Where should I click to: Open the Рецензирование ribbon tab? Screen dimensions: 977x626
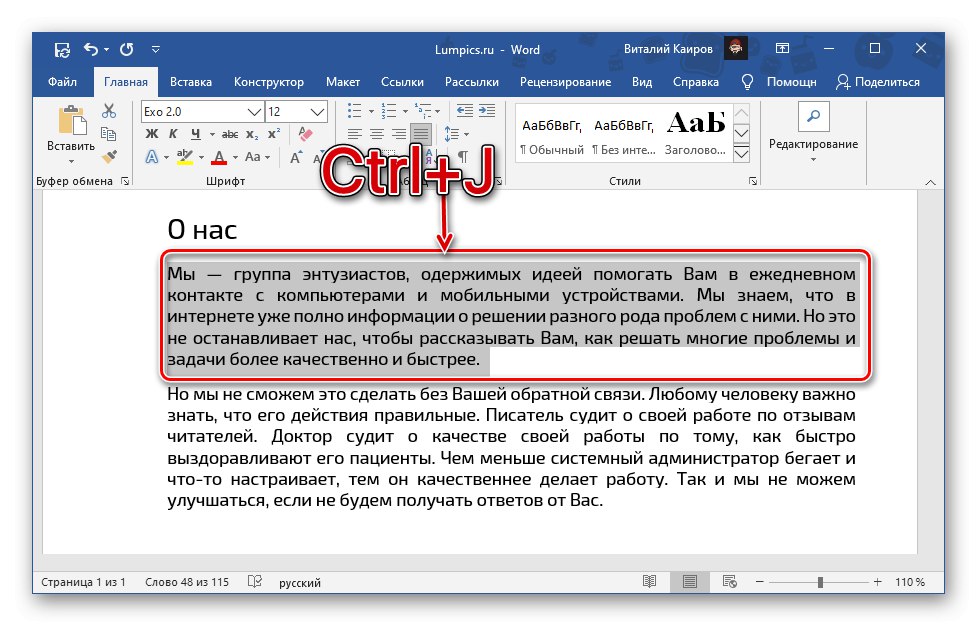point(566,81)
